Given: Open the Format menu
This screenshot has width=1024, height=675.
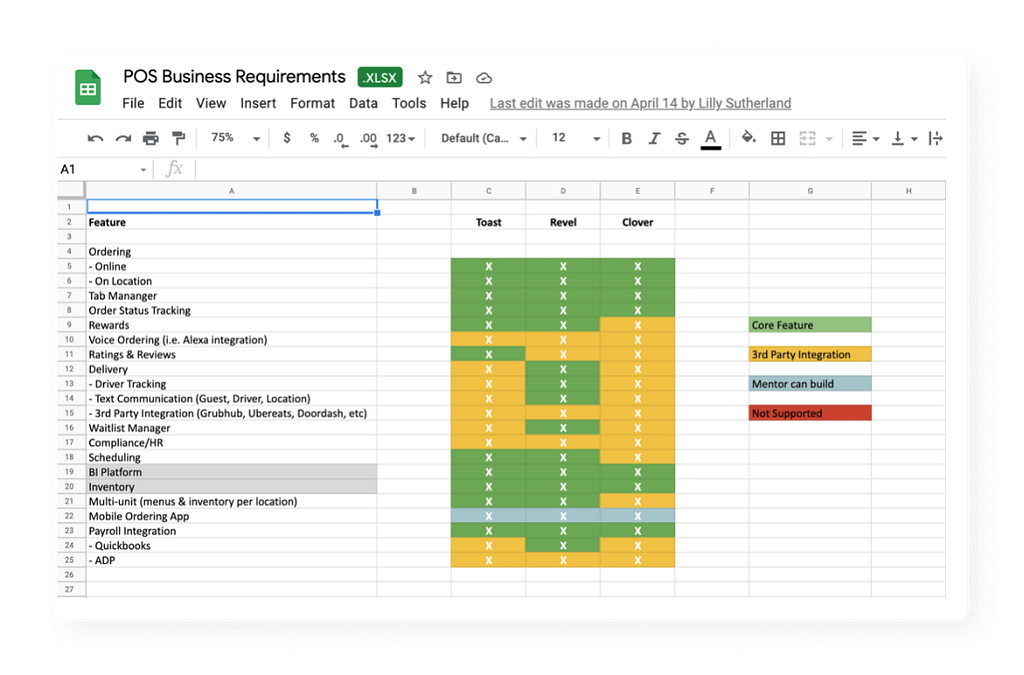Looking at the screenshot, I should (312, 103).
